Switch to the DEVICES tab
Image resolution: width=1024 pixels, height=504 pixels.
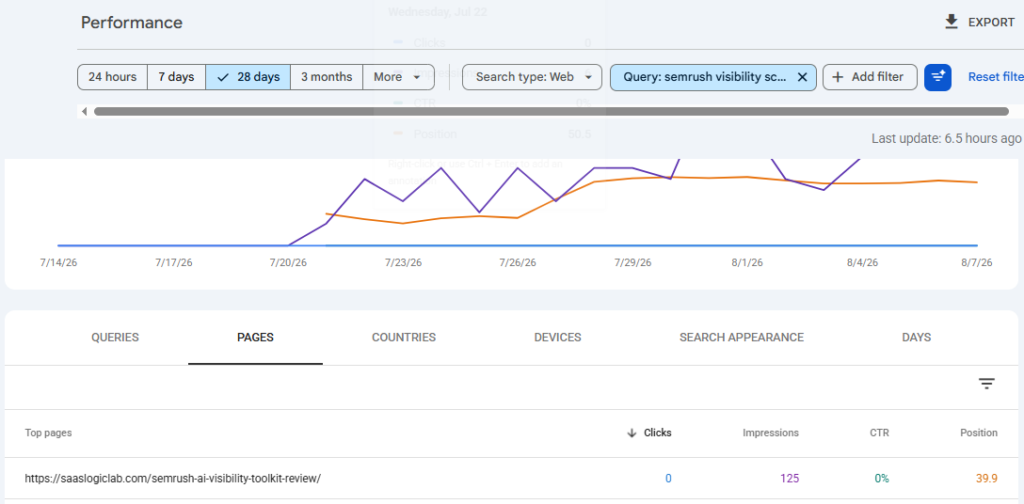558,338
